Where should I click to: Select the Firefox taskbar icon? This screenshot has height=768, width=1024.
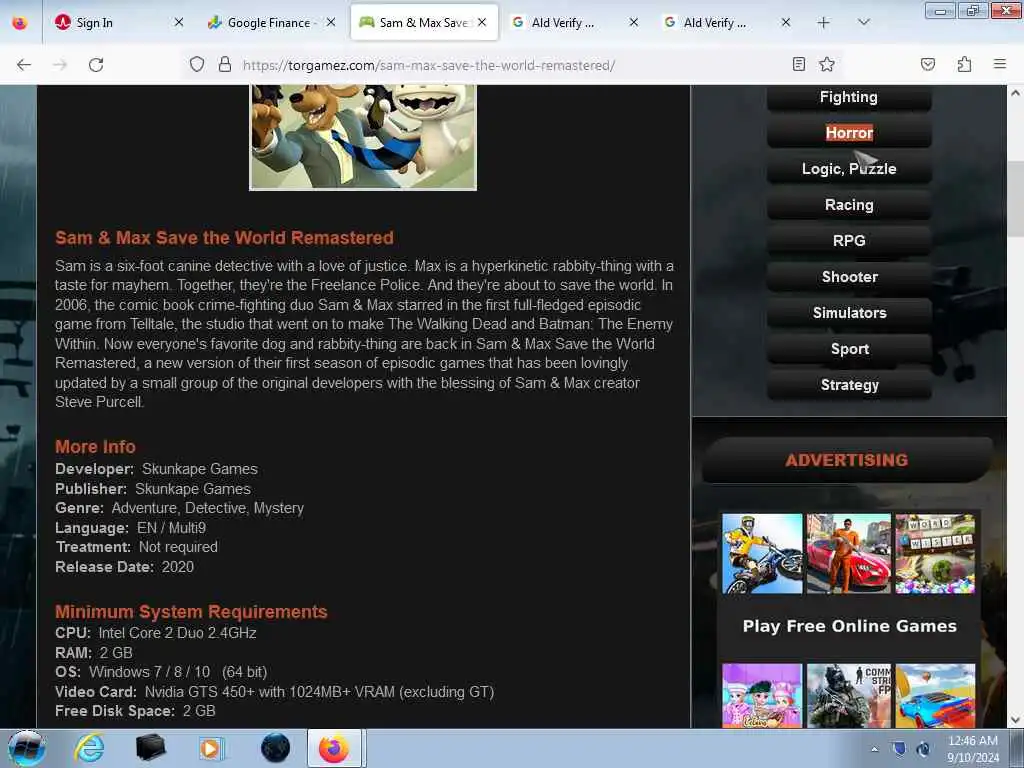pyautogui.click(x=334, y=748)
